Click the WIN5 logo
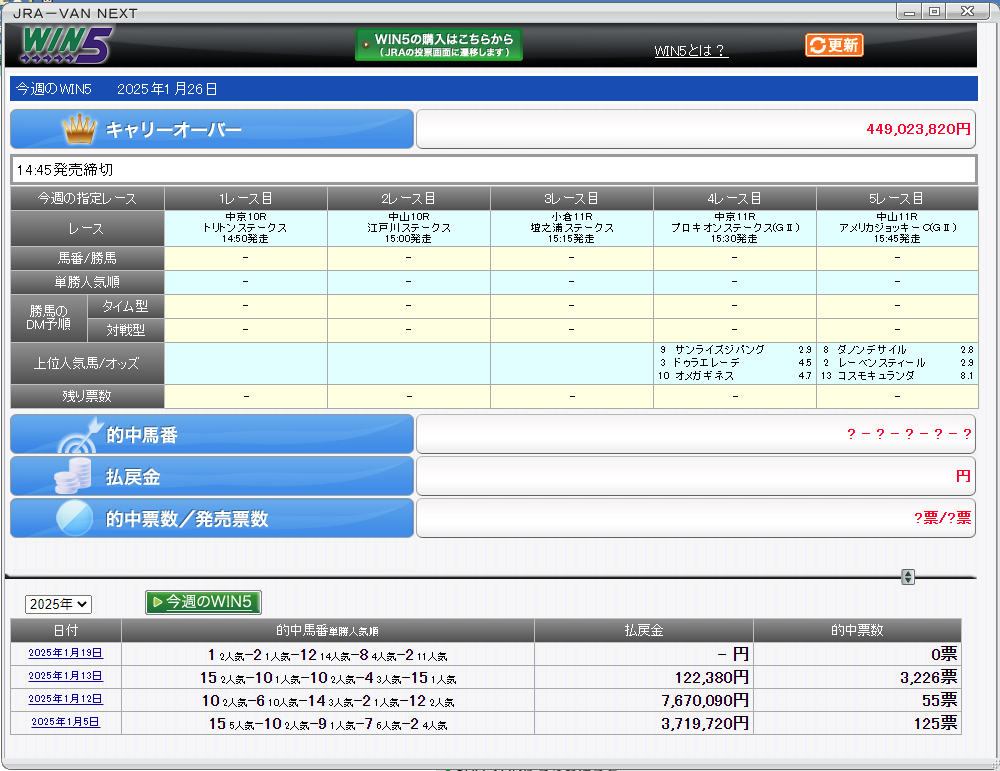Image resolution: width=1000 pixels, height=771 pixels. point(66,45)
